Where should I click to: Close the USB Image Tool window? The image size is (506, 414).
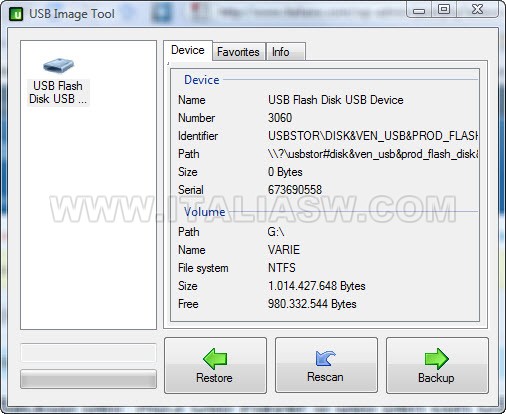click(x=477, y=10)
